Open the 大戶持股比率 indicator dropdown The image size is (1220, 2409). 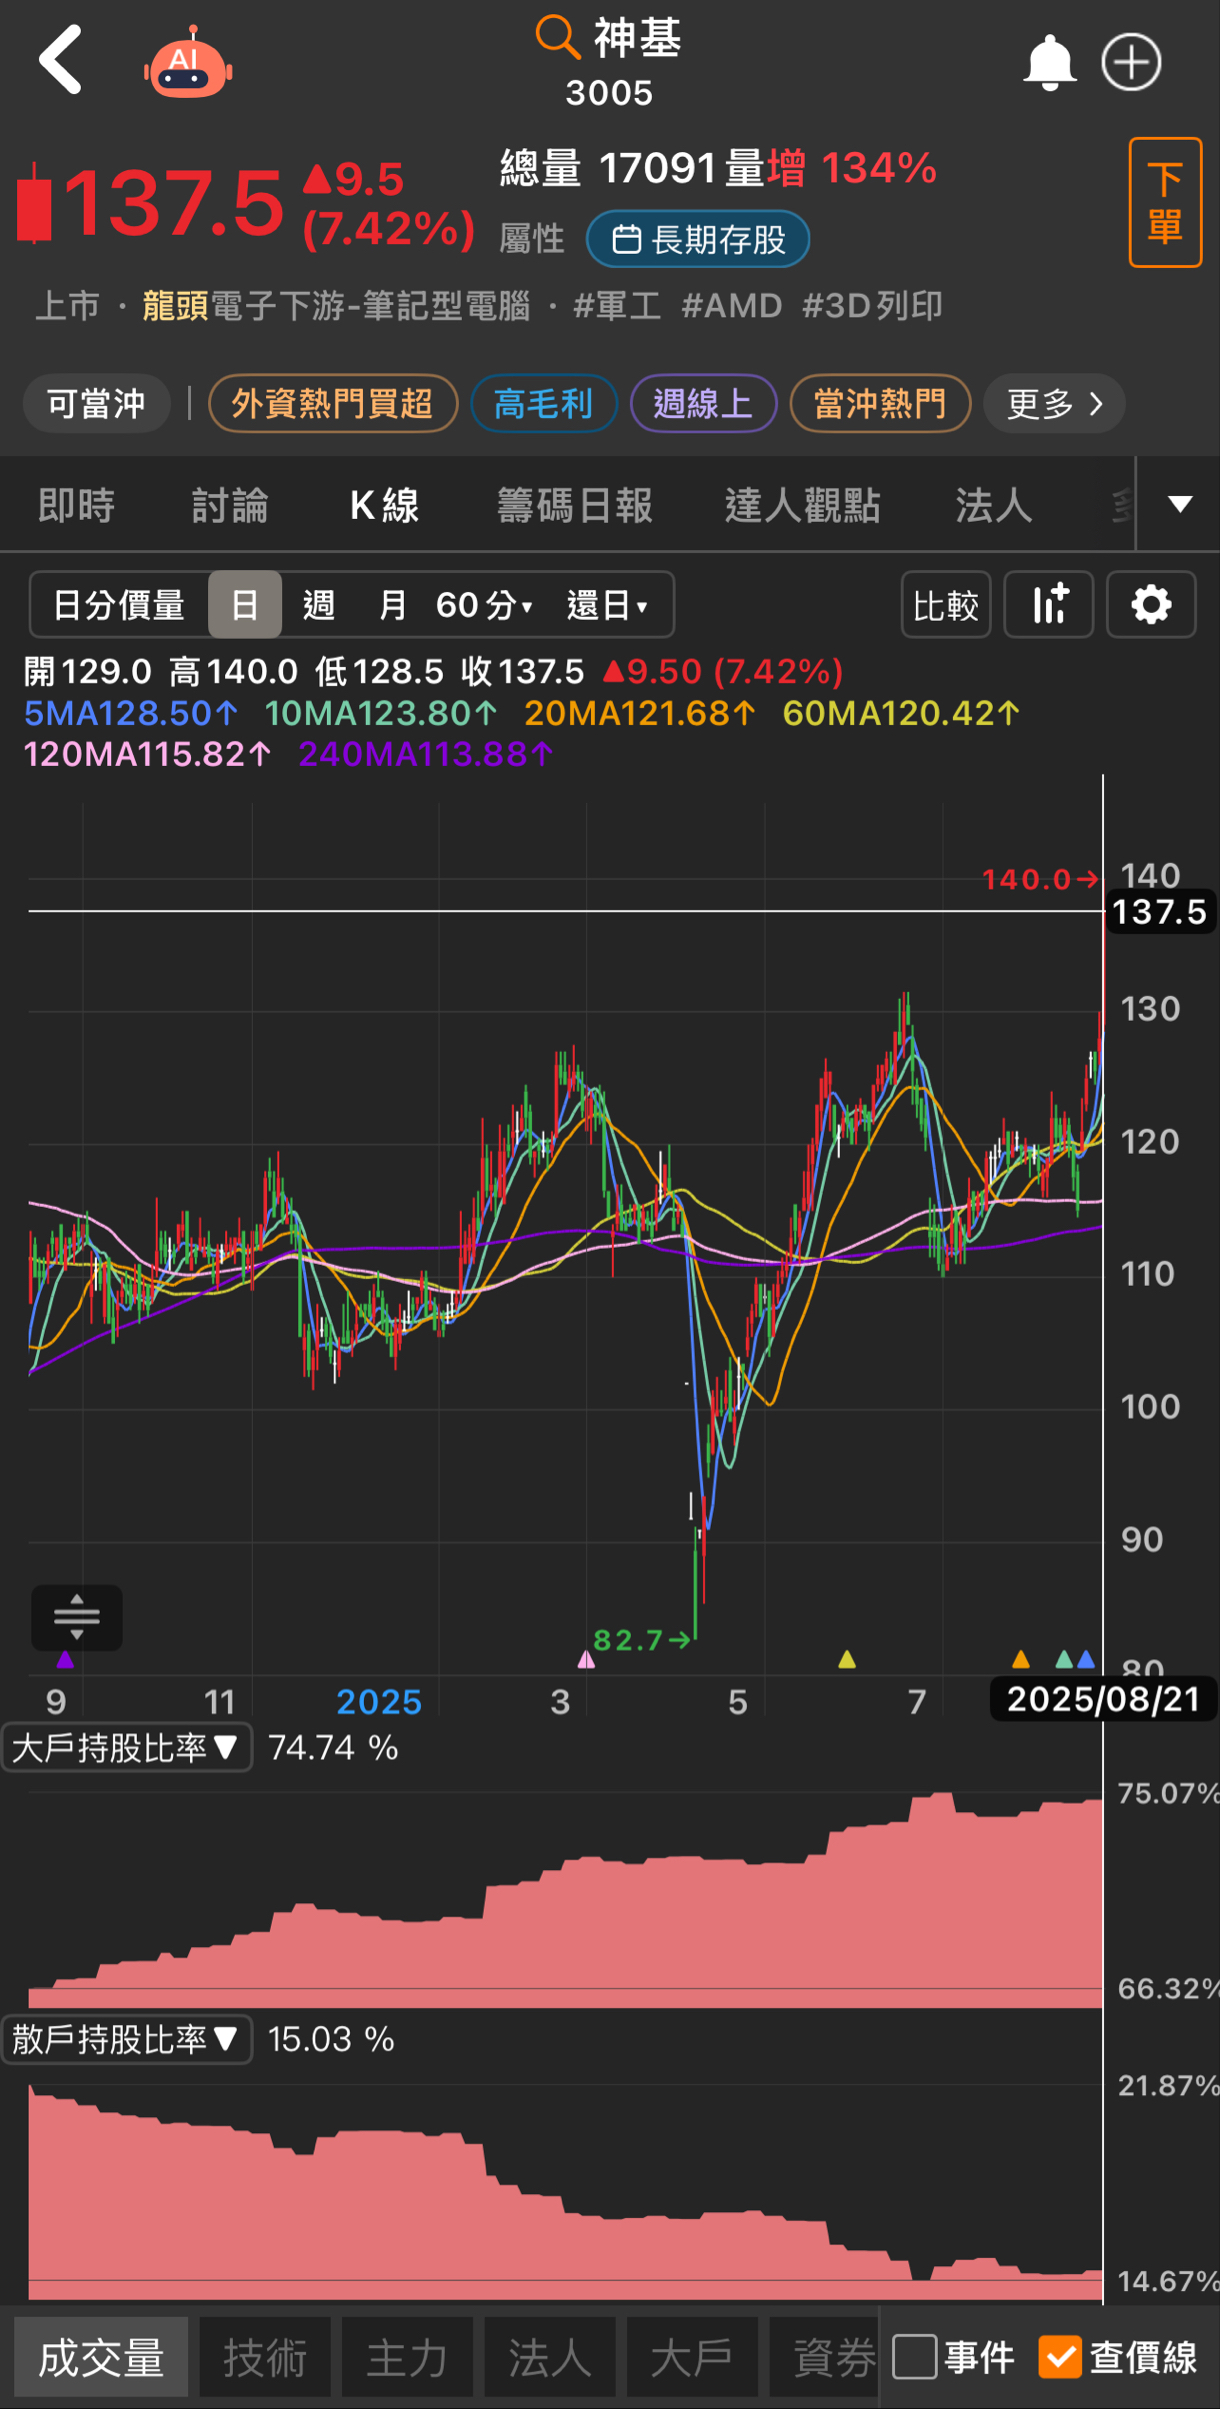point(126,1747)
